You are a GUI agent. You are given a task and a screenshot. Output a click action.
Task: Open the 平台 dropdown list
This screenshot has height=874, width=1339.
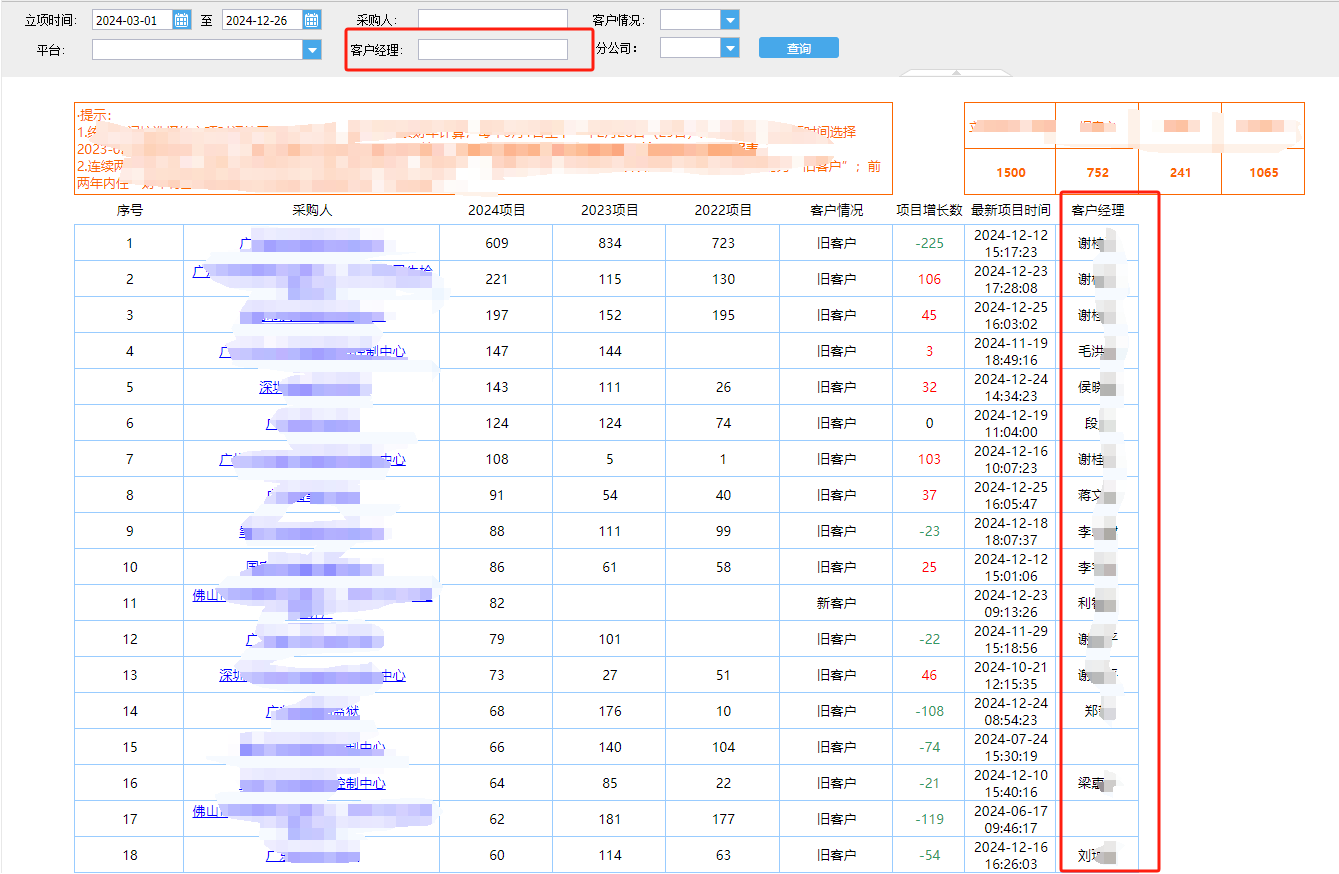click(312, 49)
